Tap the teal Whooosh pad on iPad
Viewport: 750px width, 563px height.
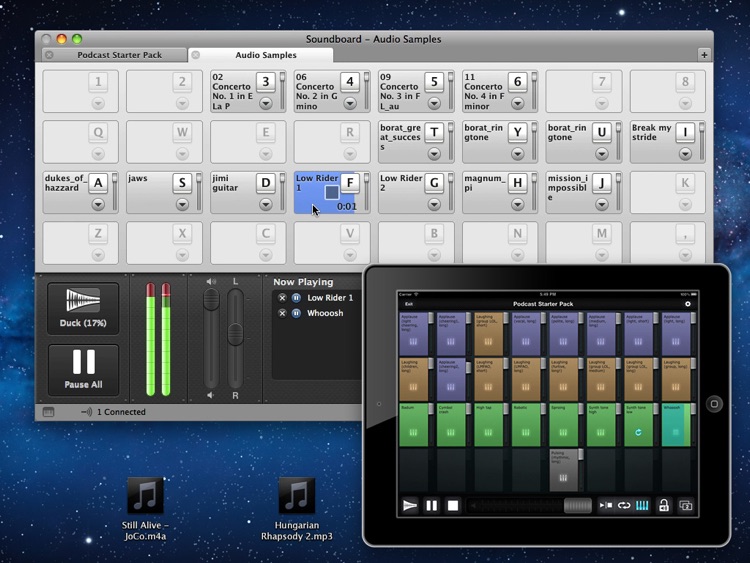(676, 425)
